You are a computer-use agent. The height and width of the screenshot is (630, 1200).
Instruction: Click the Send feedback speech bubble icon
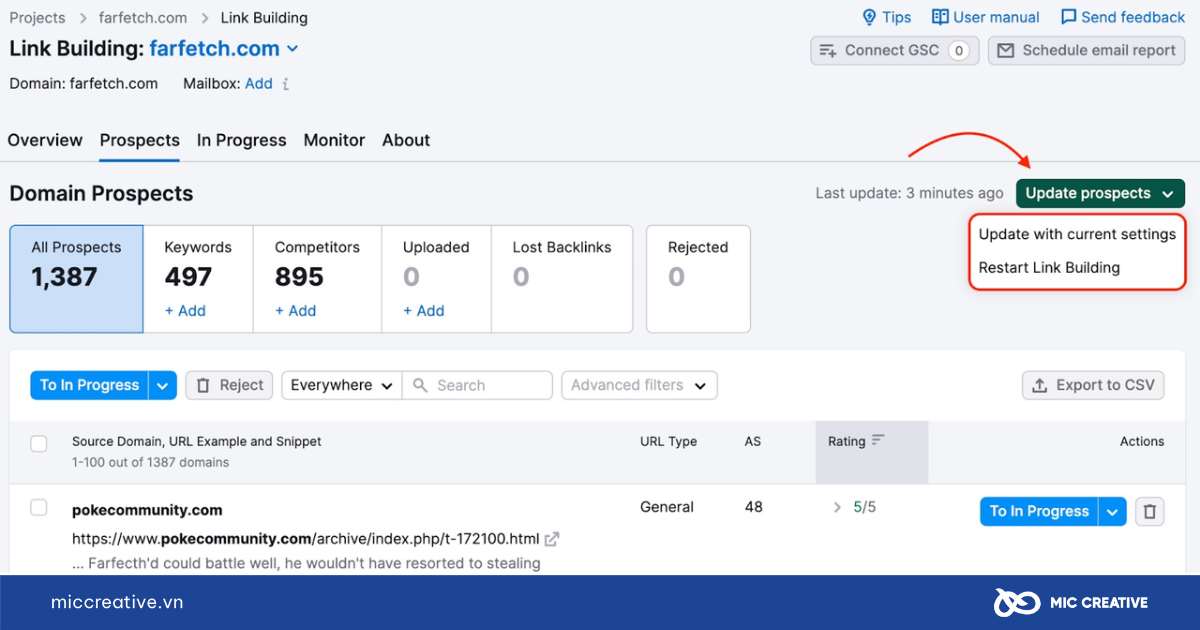click(x=1068, y=17)
